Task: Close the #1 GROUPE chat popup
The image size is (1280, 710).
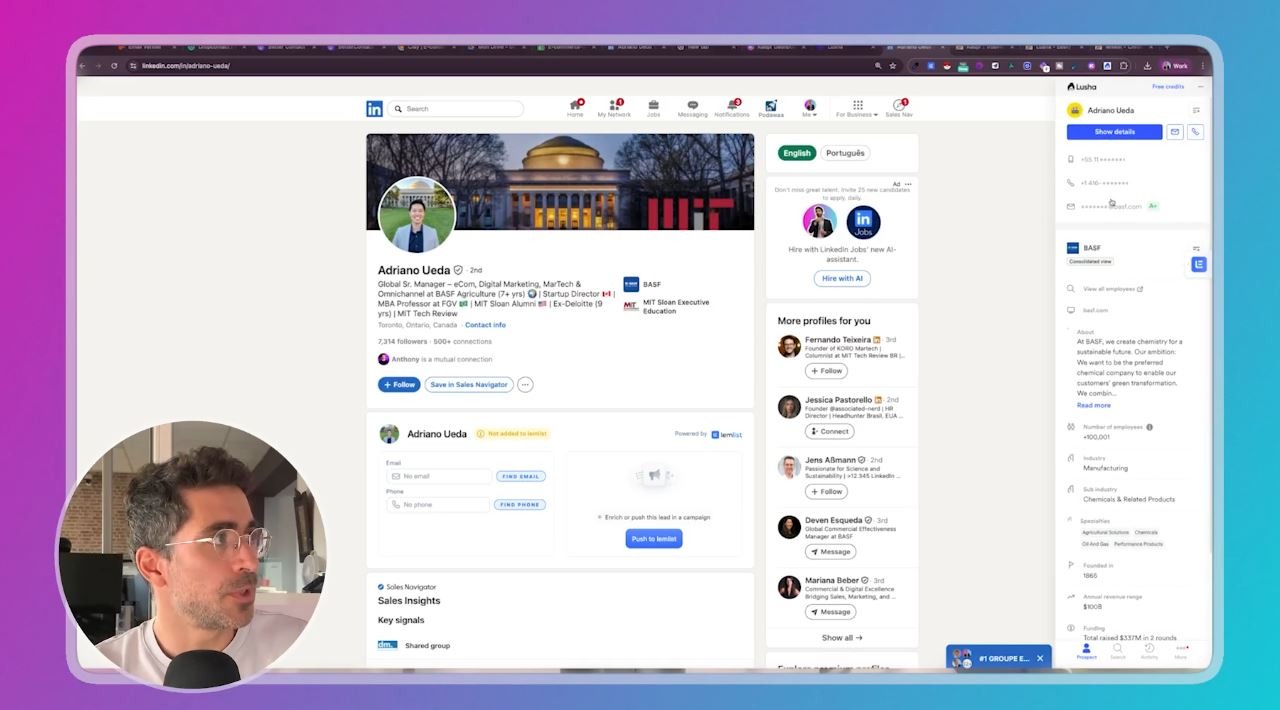Action: click(x=1040, y=658)
